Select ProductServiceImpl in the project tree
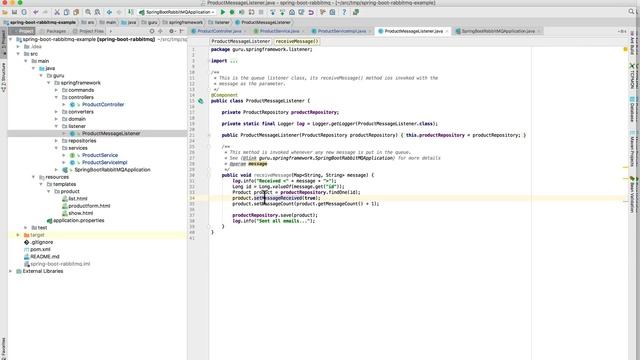640x360 pixels. (104, 162)
